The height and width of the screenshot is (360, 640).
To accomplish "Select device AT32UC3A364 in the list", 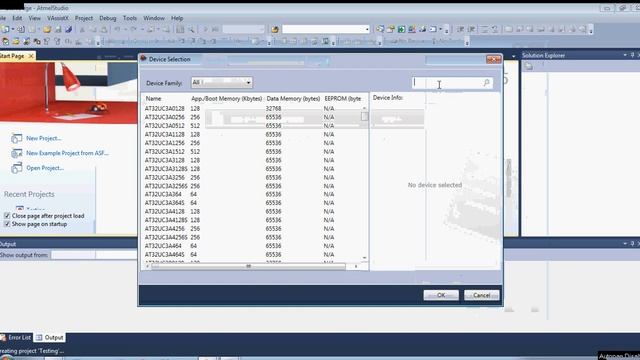I will [x=163, y=194].
